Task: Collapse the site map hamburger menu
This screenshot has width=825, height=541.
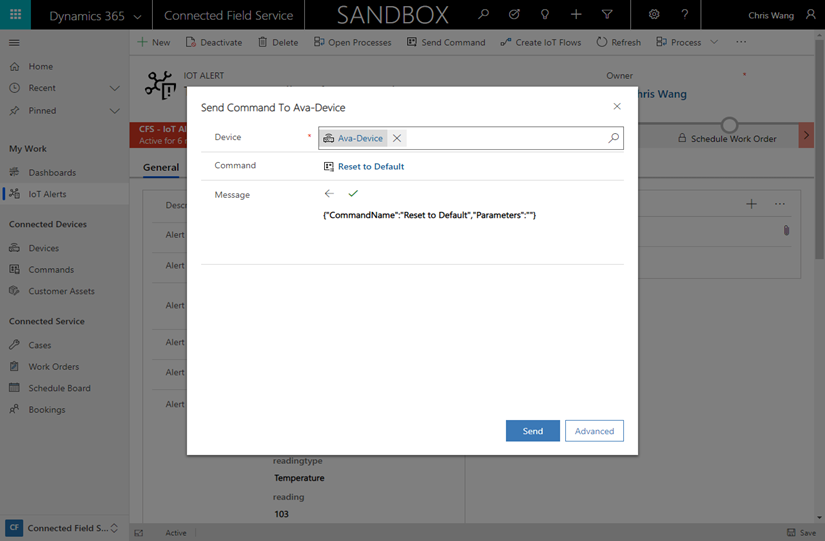Action: [14, 43]
